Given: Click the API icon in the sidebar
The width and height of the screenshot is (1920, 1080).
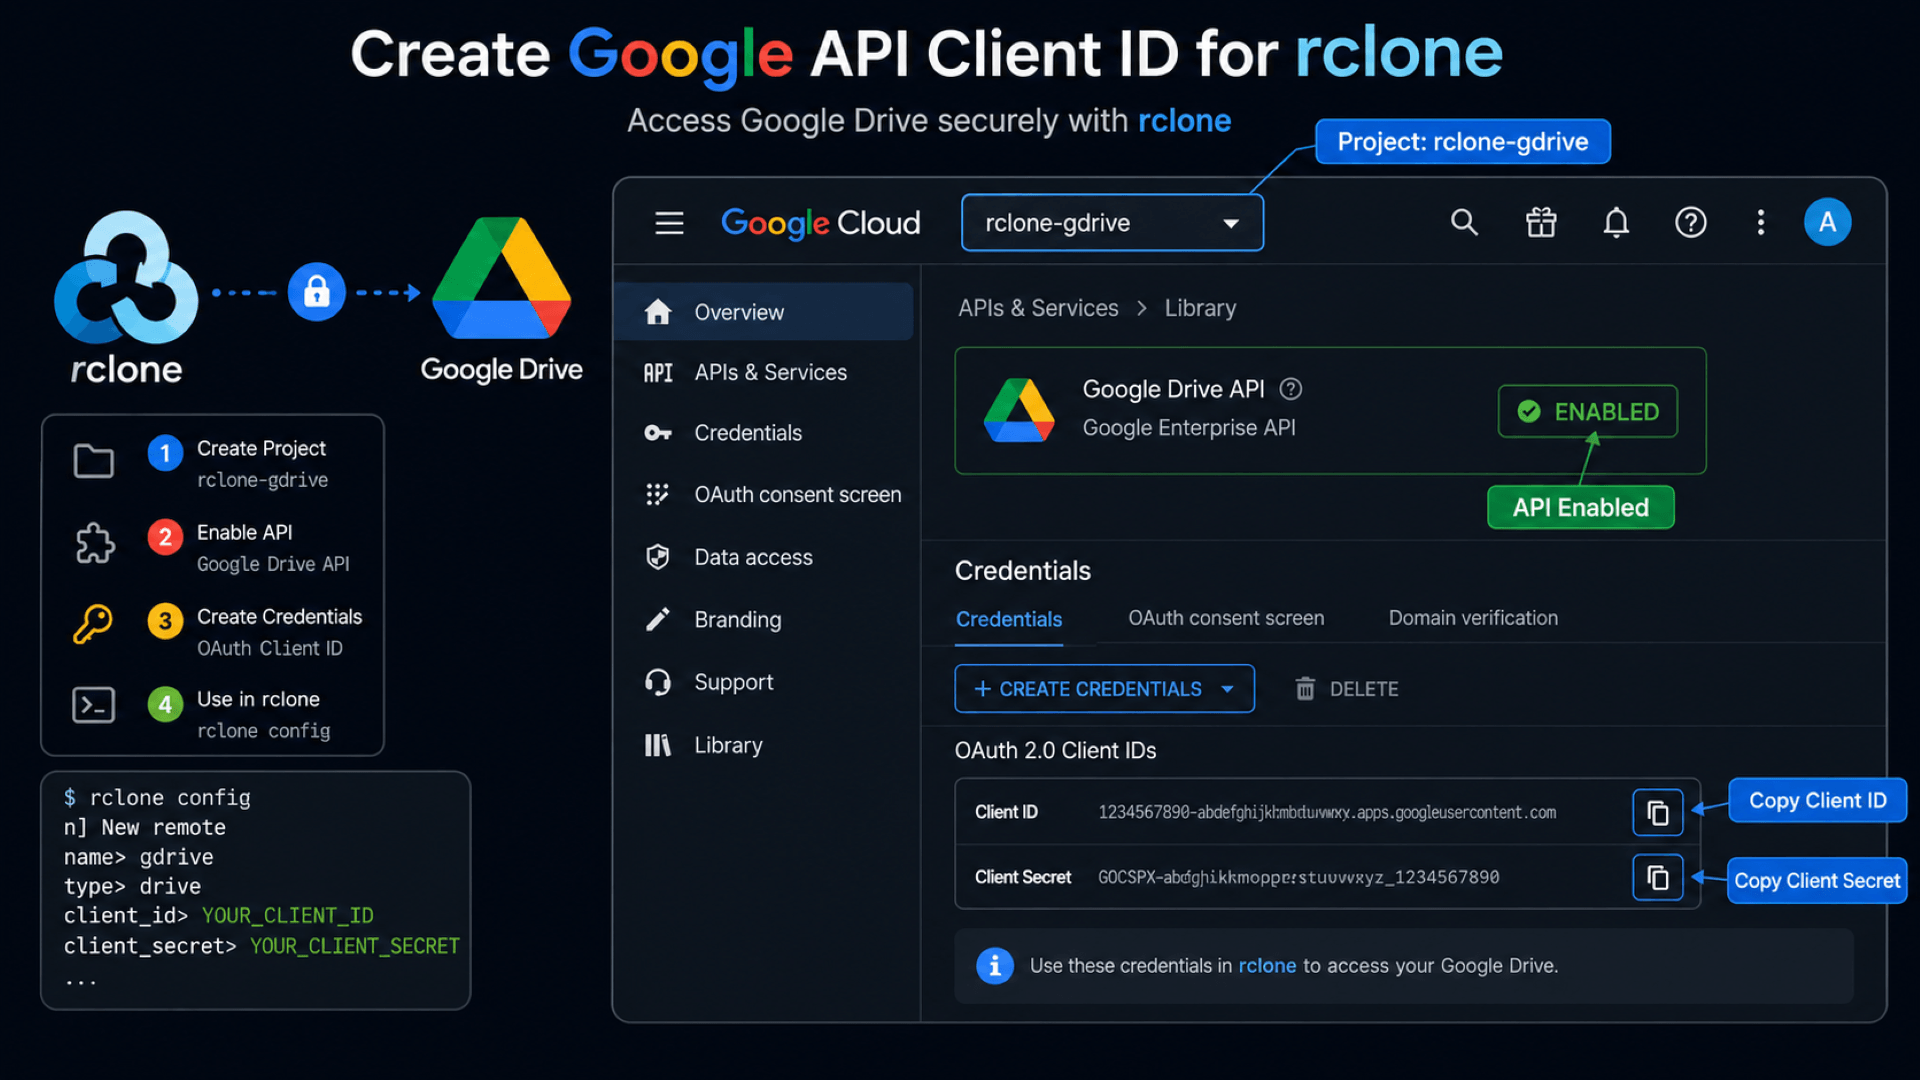Looking at the screenshot, I should point(657,373).
